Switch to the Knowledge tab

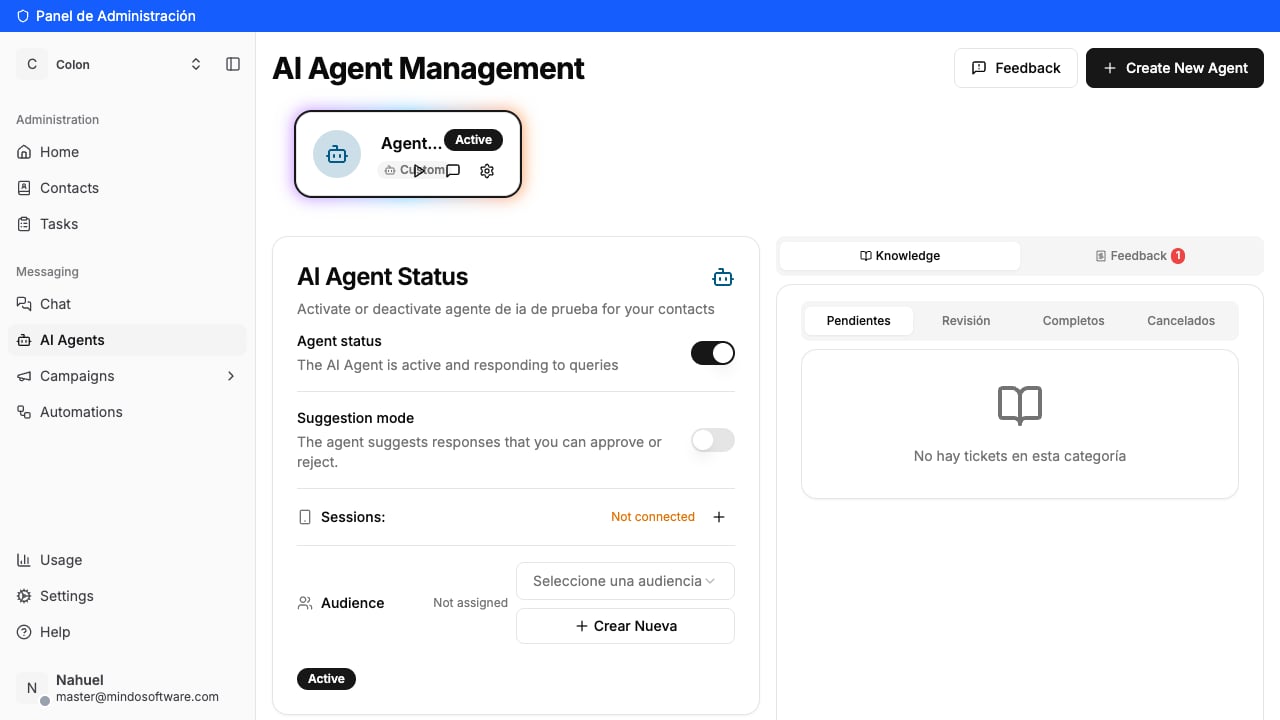(x=900, y=256)
